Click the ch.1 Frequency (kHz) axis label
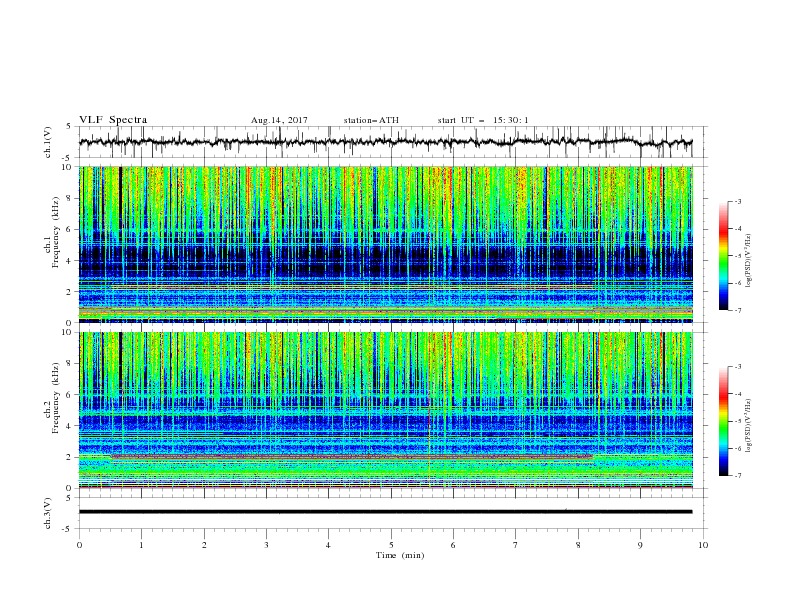This screenshot has width=792, height=612. (x=52, y=233)
